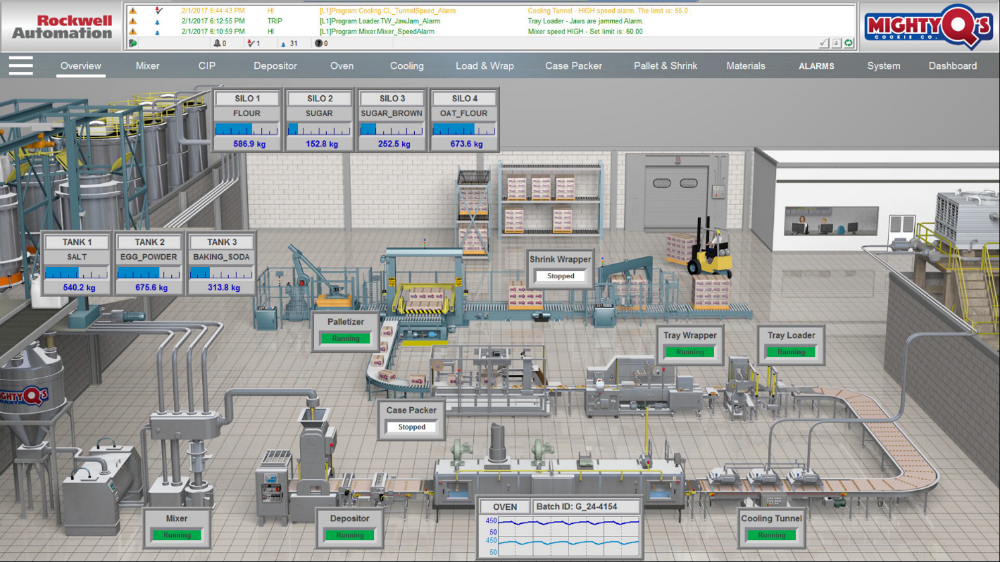Click the acknowledge checkmark icon in alarm banner
Image resolution: width=1000 pixels, height=562 pixels.
(x=824, y=43)
